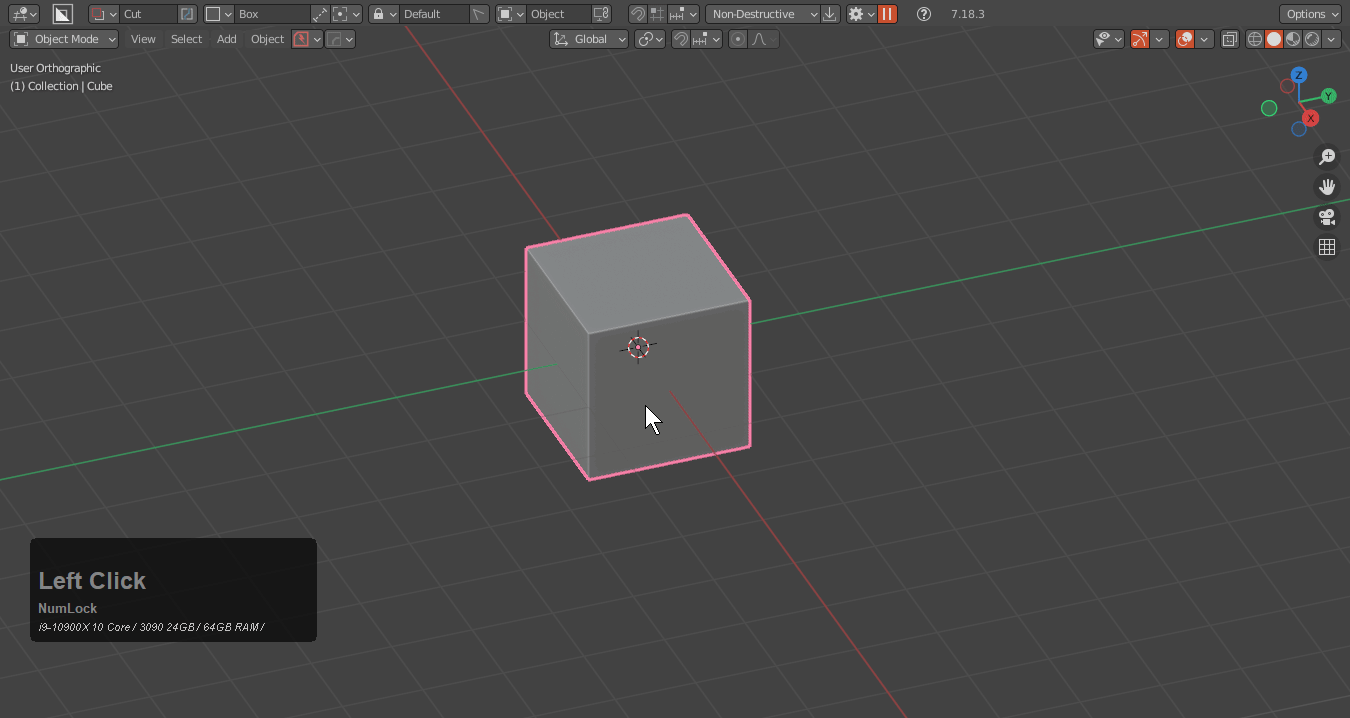
Task: Click the BoxCutter help question mark icon
Action: click(x=924, y=14)
